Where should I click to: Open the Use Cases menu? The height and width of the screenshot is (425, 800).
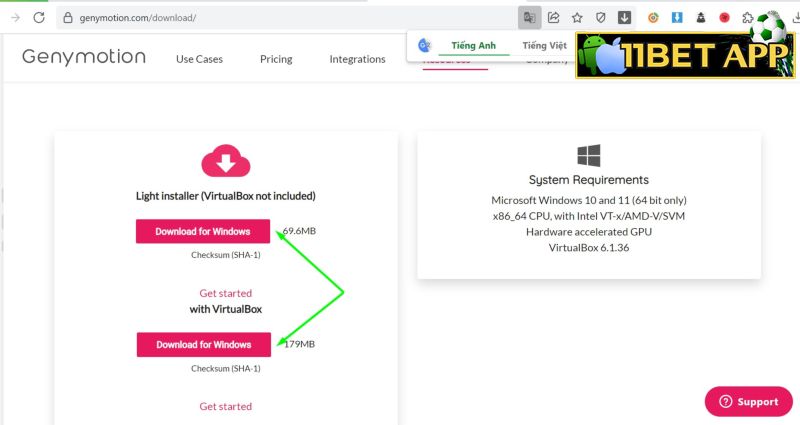[x=199, y=59]
